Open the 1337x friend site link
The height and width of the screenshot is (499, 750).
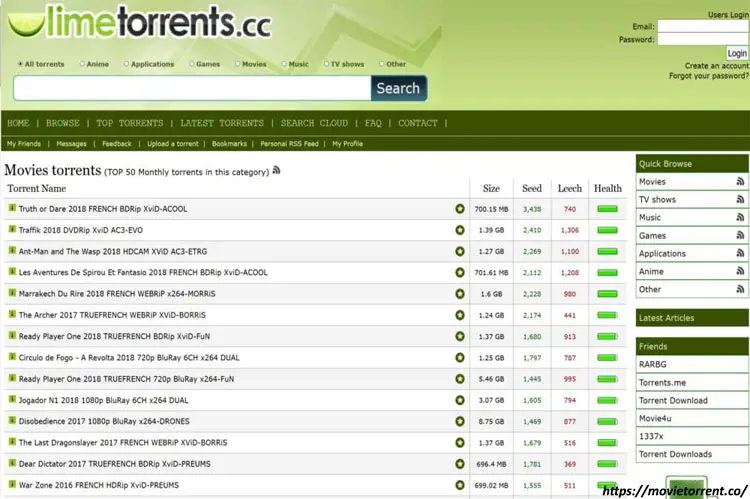651,436
